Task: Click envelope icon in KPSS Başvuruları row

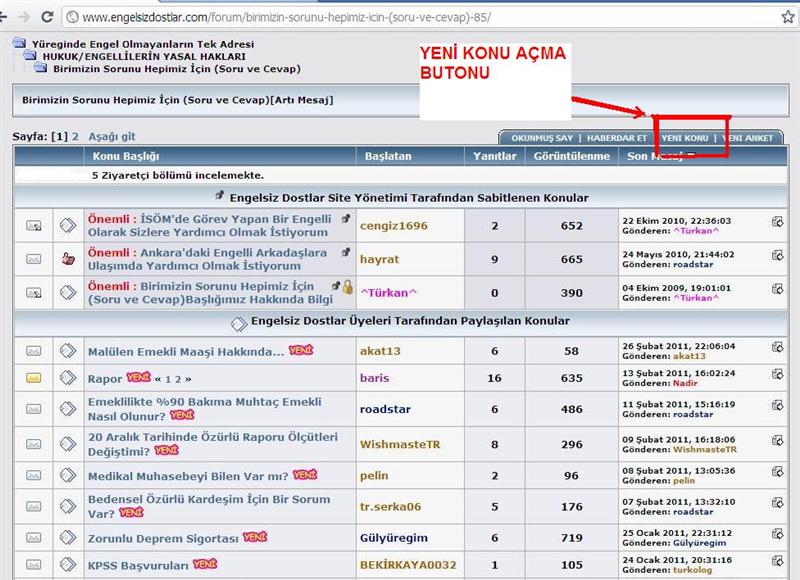Action: [x=33, y=565]
